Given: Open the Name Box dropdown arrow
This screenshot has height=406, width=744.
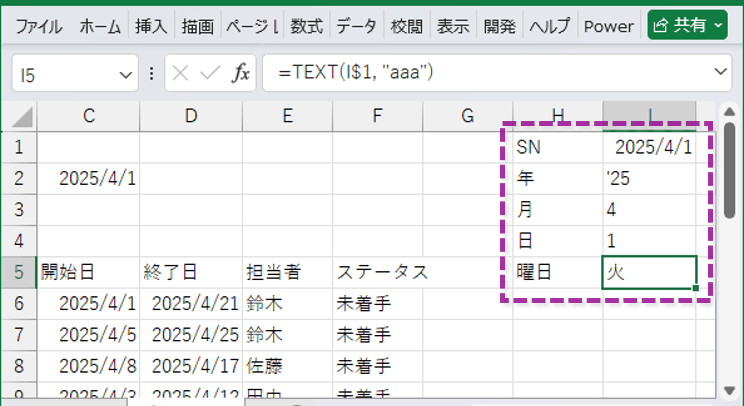Looking at the screenshot, I should coord(125,75).
